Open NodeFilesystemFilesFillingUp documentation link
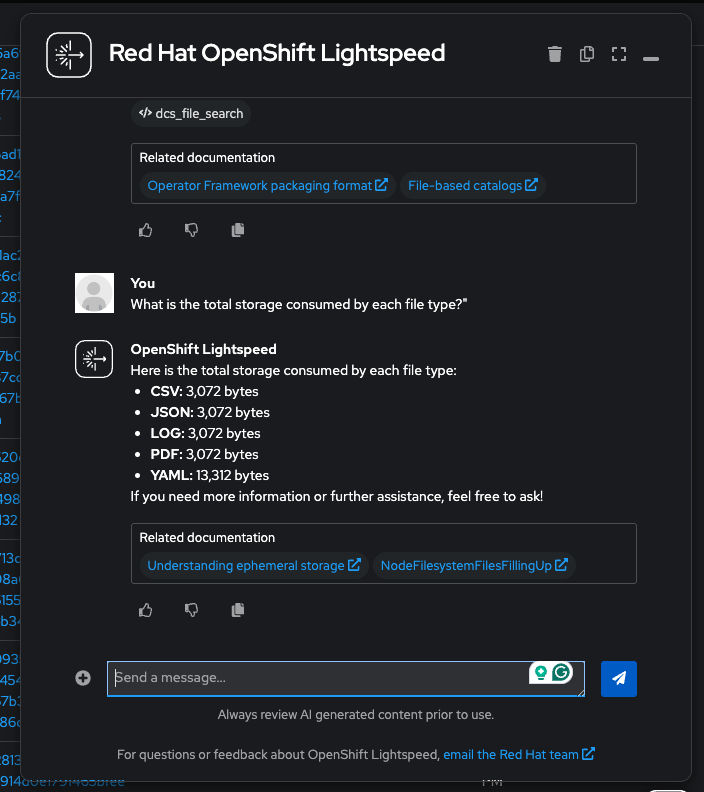 tap(474, 566)
